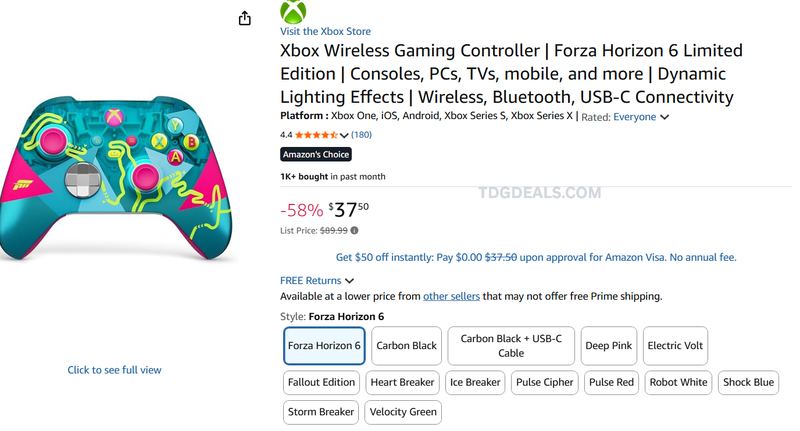Screen dimensions: 800x431
Task: Select the Carbon Black style option
Action: coord(407,346)
